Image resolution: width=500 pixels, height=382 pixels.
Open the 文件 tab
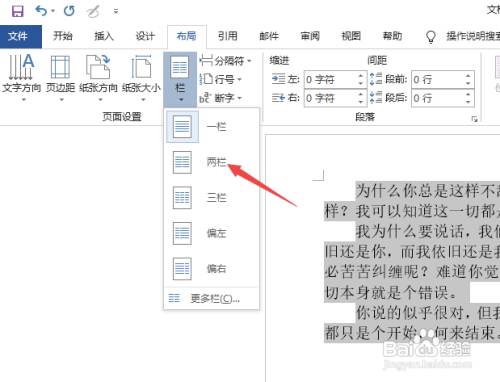pos(21,36)
